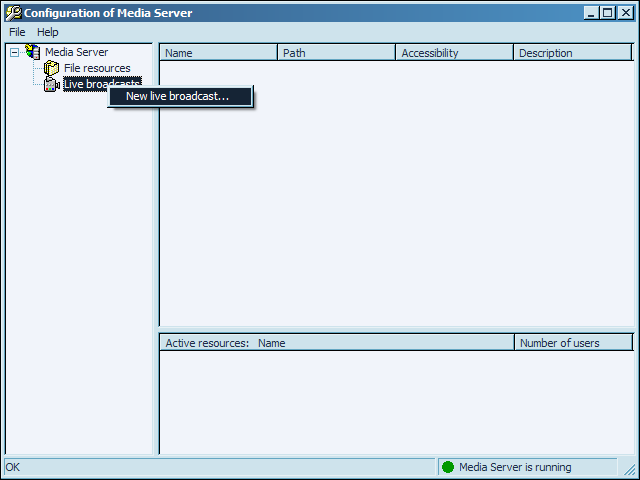Open the Help menu
The height and width of the screenshot is (480, 640).
pos(48,32)
